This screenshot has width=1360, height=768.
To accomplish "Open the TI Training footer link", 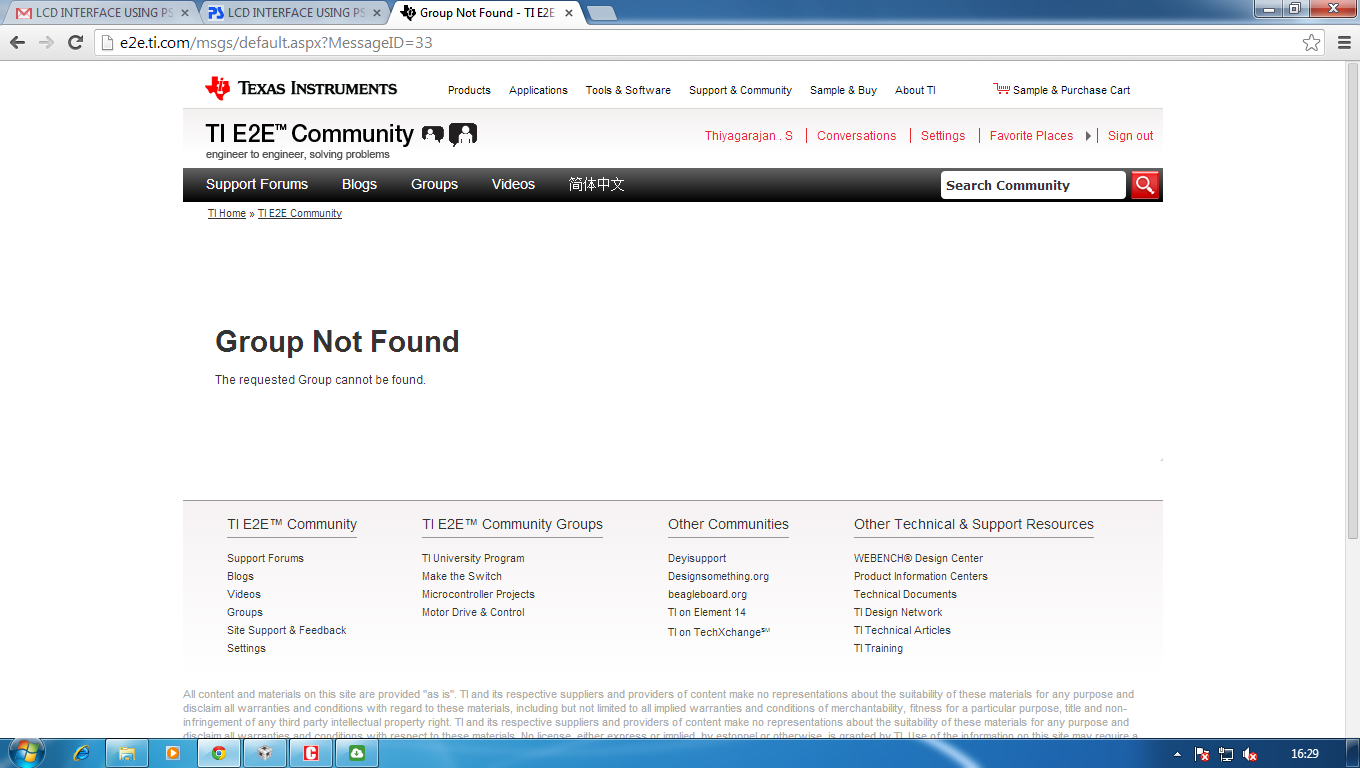I will point(878,648).
